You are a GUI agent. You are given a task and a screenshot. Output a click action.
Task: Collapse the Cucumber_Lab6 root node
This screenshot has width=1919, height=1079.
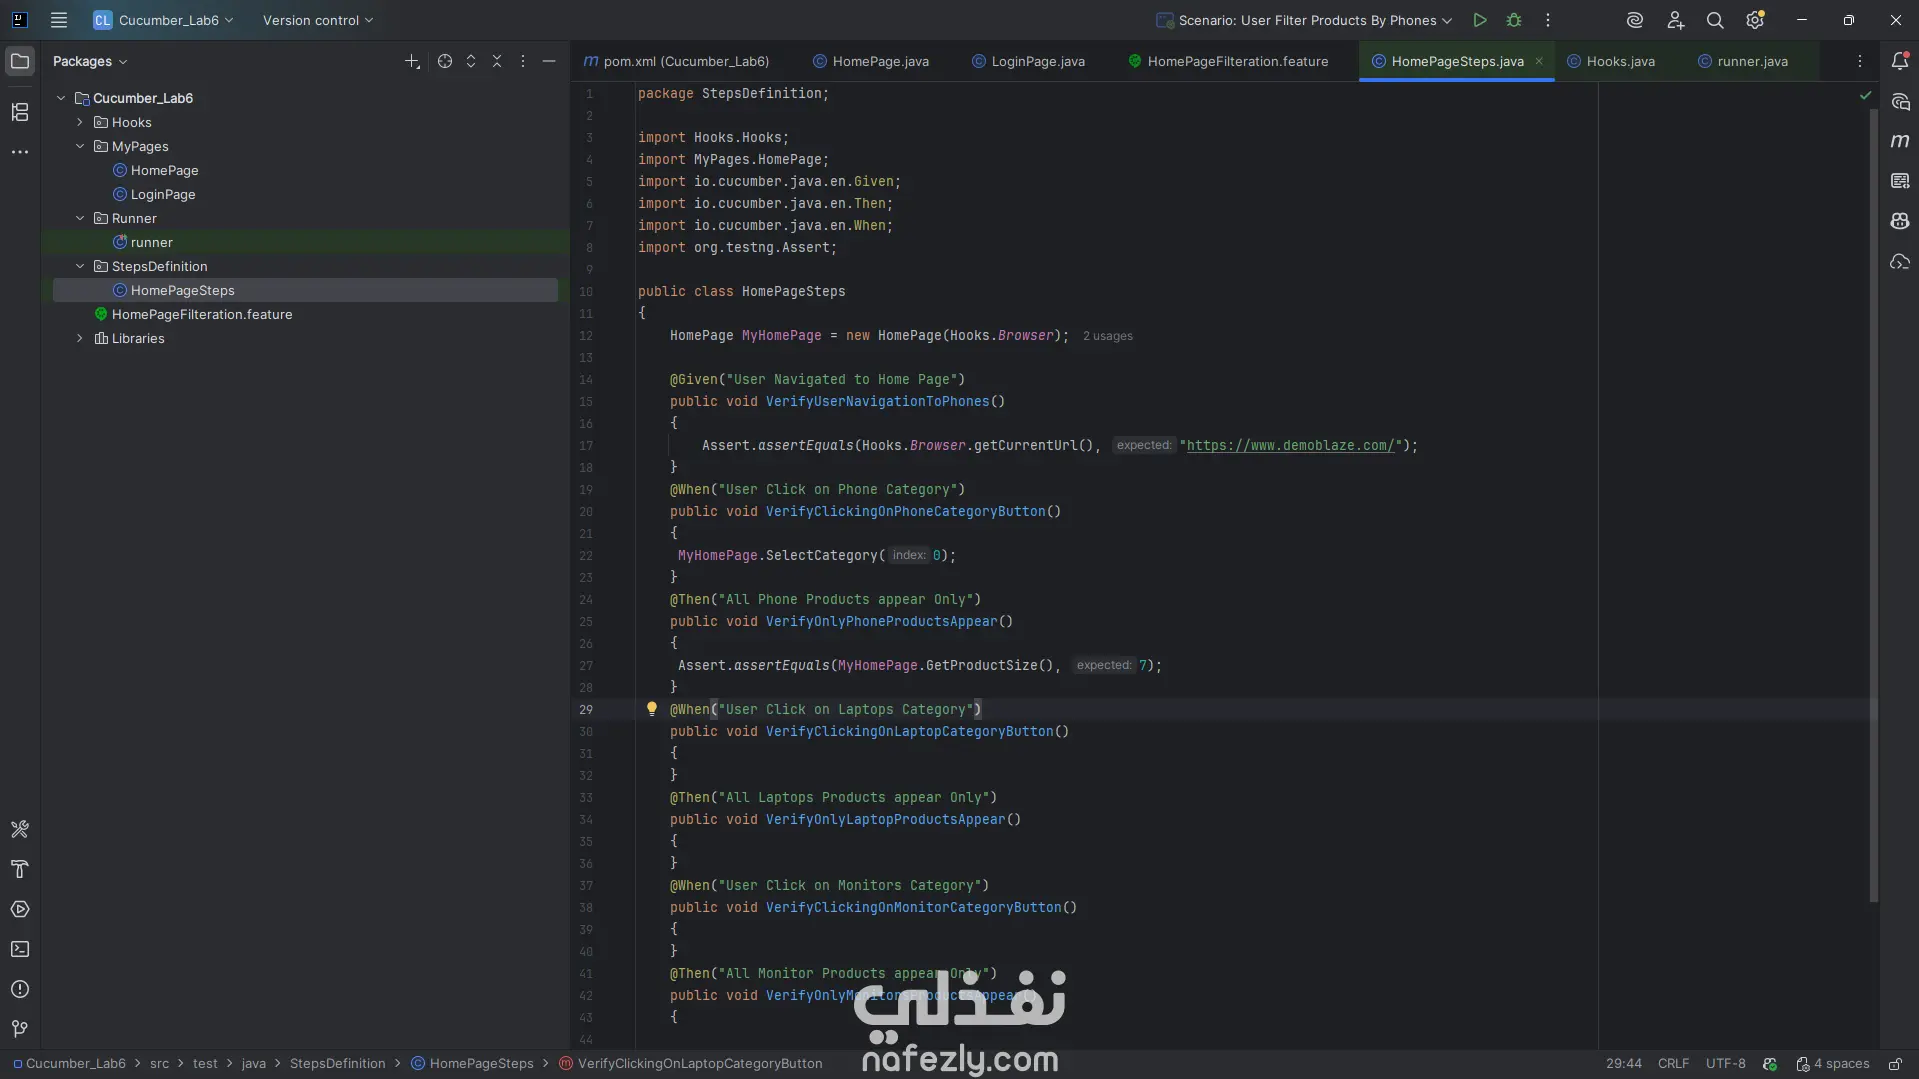[61, 98]
